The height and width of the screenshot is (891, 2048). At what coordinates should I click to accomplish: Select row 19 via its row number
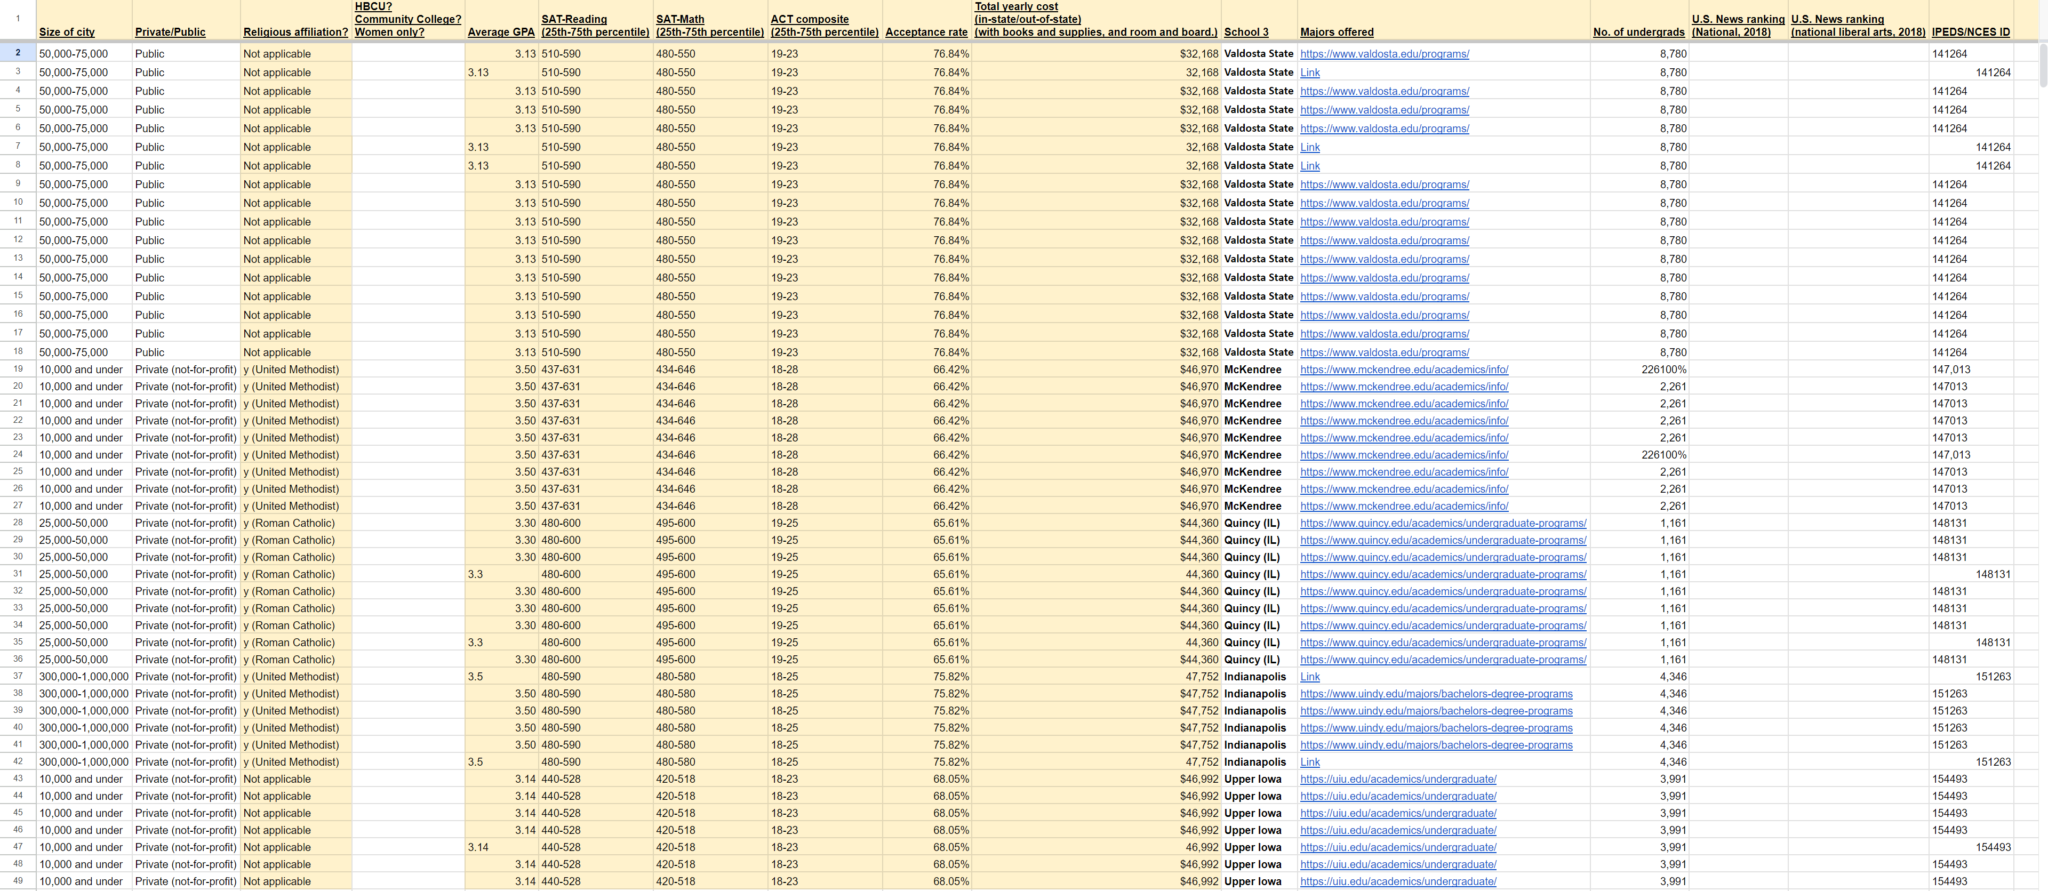tap(18, 369)
